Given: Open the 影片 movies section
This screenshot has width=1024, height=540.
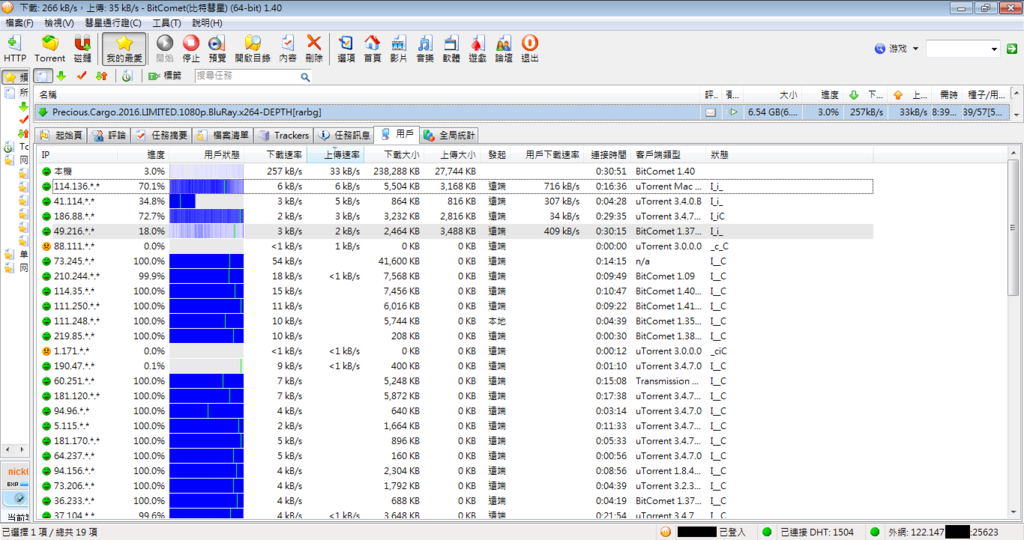Looking at the screenshot, I should (398, 49).
